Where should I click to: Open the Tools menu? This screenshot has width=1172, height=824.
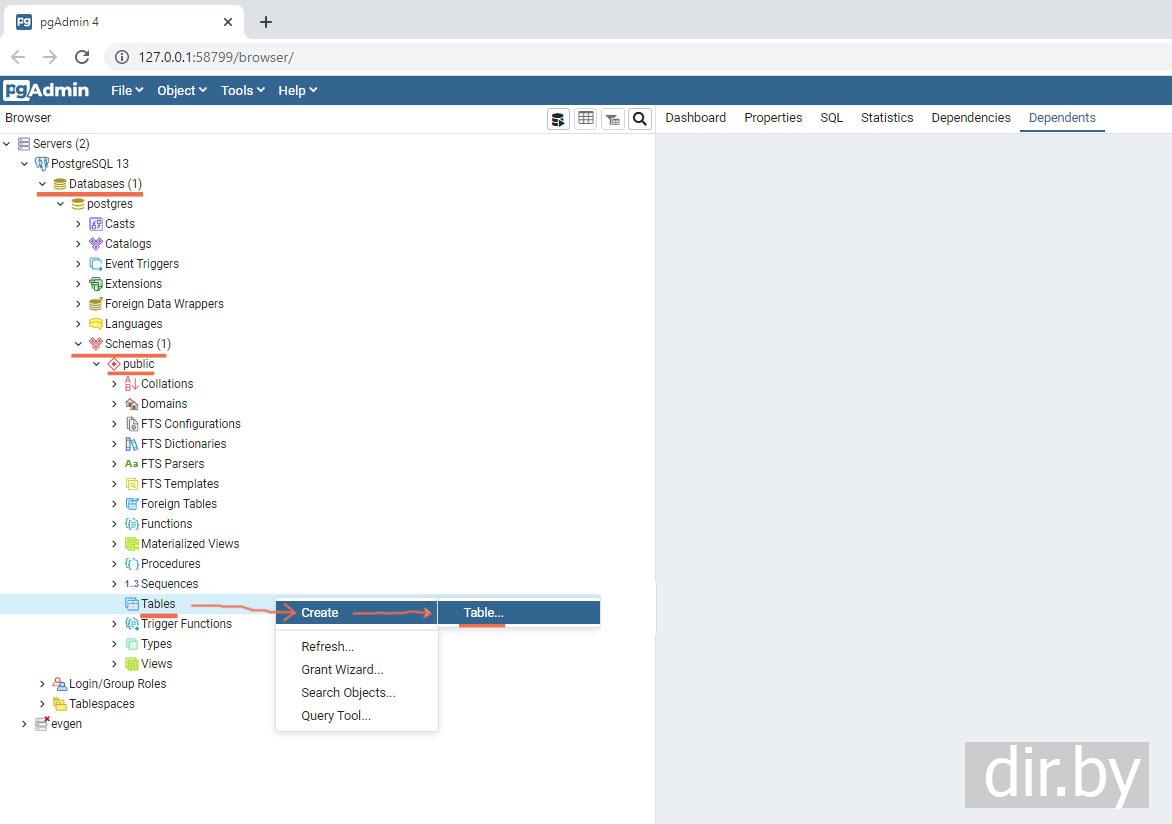pos(242,90)
